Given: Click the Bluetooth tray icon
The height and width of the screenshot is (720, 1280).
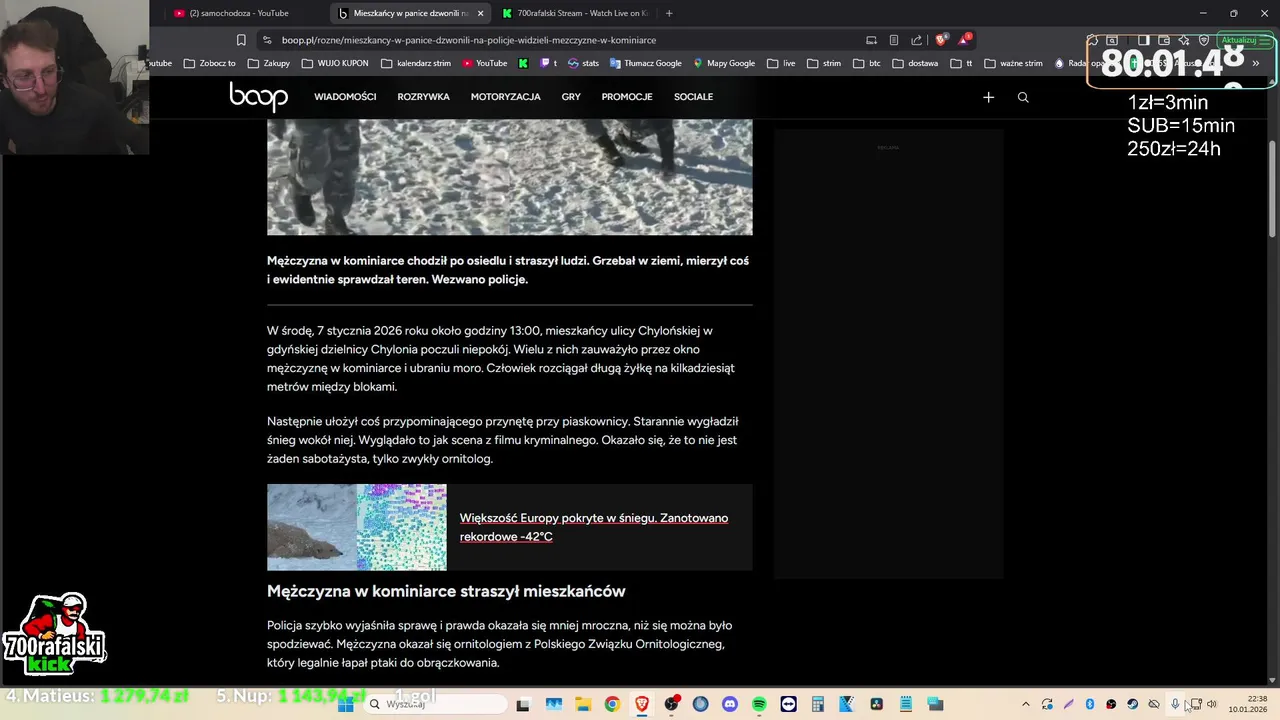Looking at the screenshot, I should [x=1090, y=704].
